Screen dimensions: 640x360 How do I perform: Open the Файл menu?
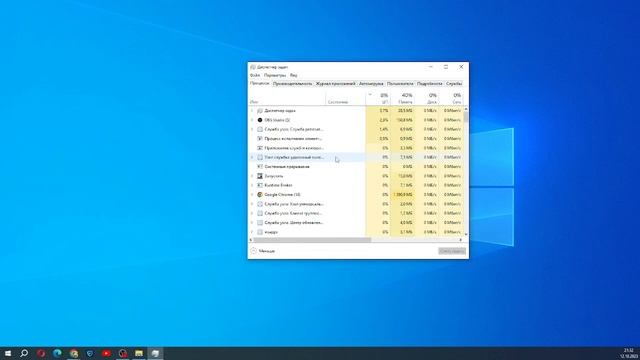pyautogui.click(x=255, y=76)
